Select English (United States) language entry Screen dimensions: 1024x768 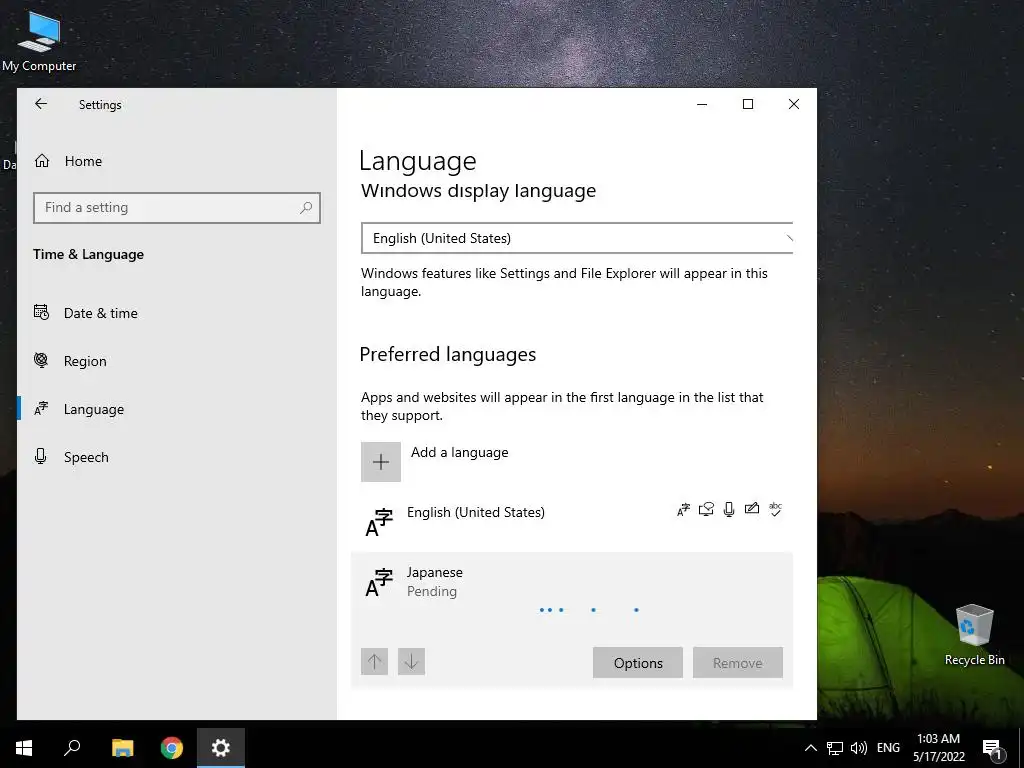tap(572, 521)
